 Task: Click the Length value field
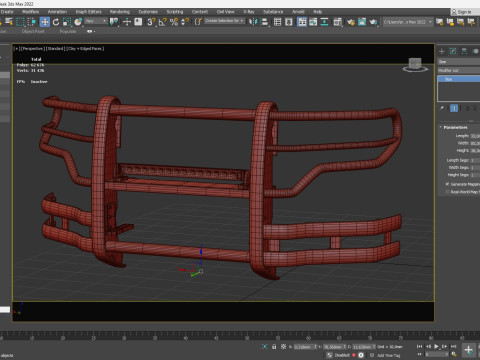click(x=475, y=136)
